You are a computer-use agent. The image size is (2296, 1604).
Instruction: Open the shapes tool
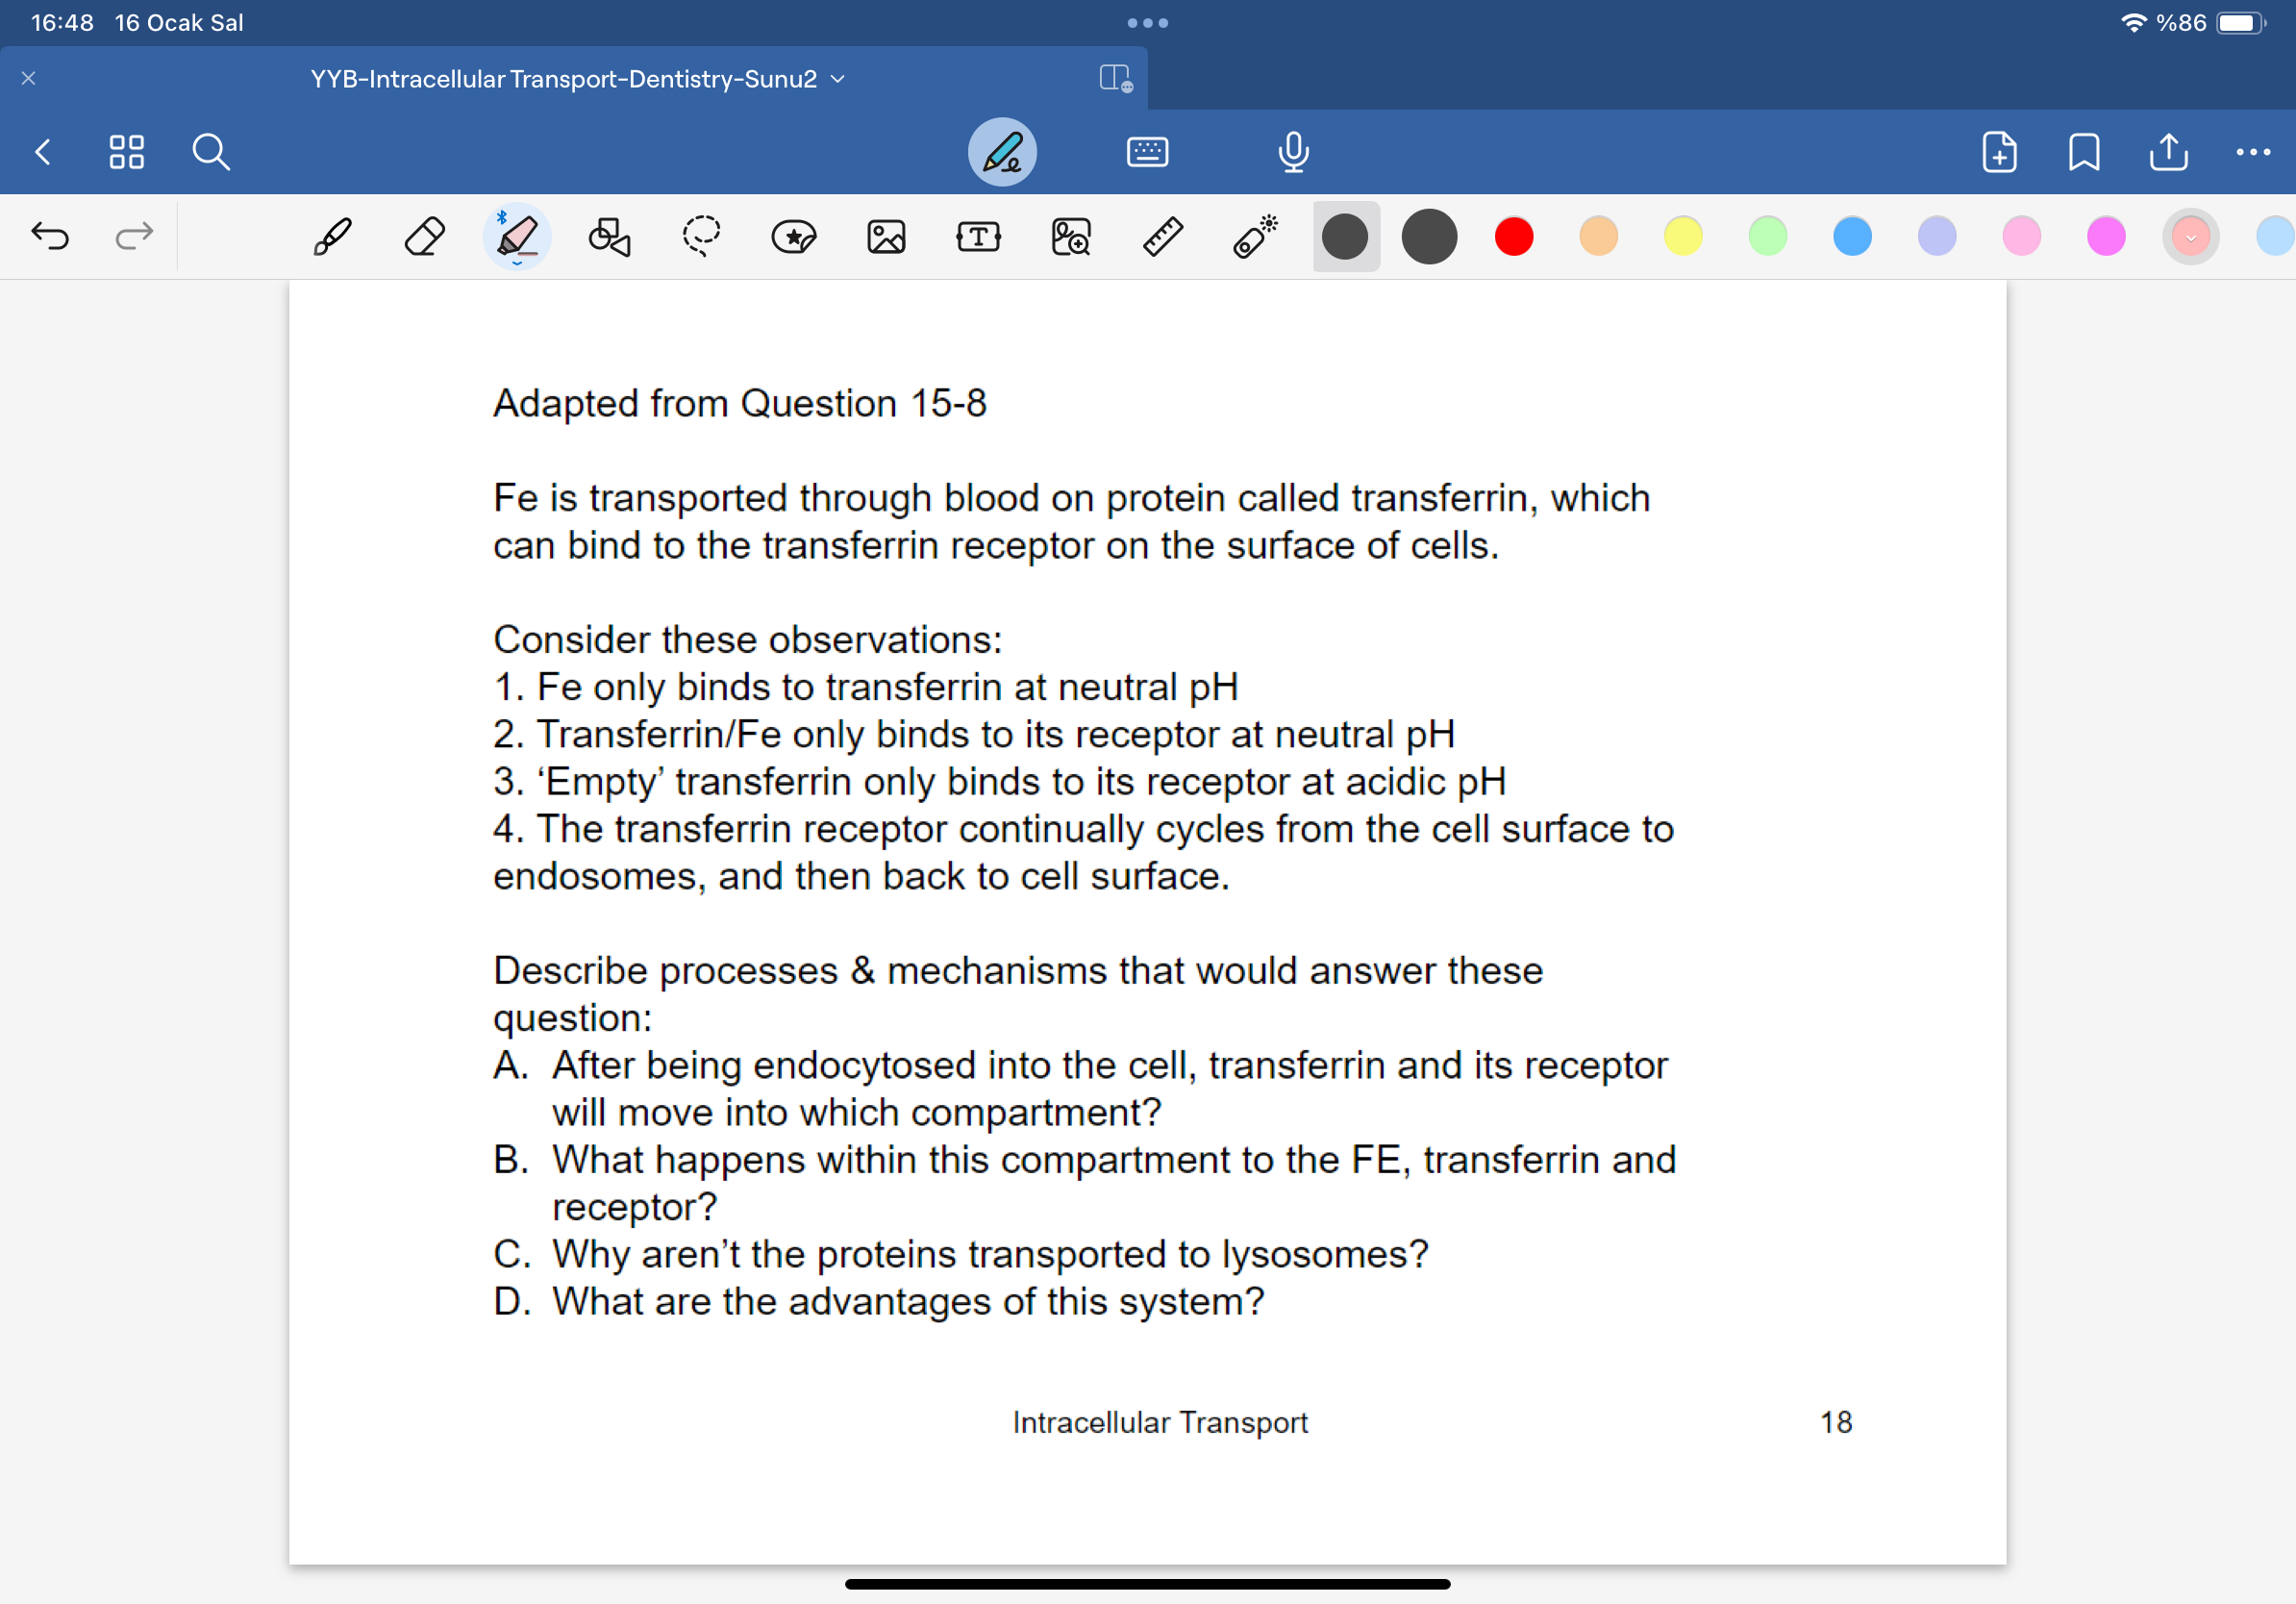pyautogui.click(x=609, y=236)
